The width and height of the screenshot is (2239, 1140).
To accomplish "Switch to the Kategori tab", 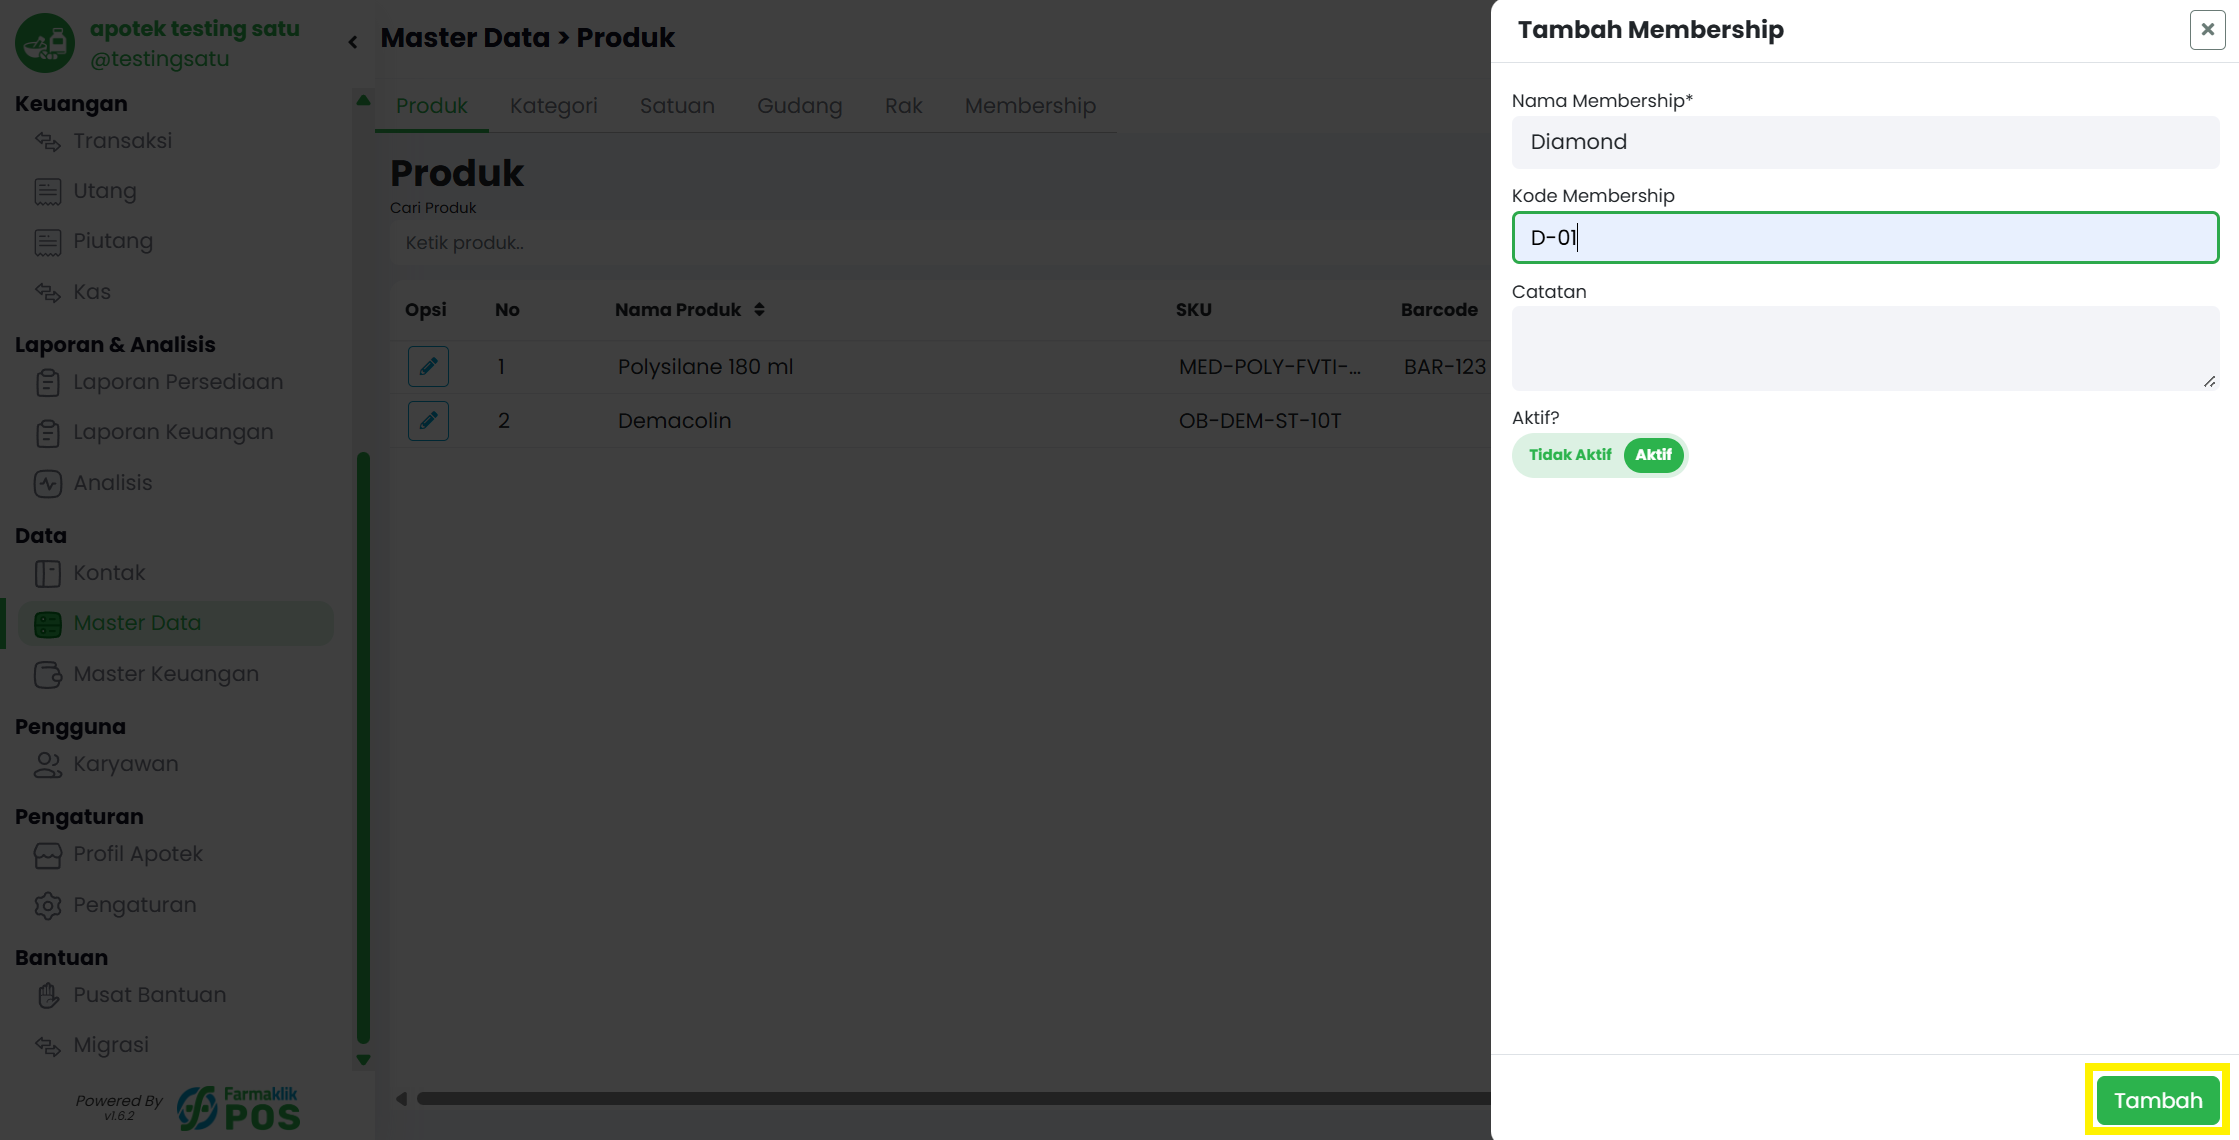I will (553, 106).
